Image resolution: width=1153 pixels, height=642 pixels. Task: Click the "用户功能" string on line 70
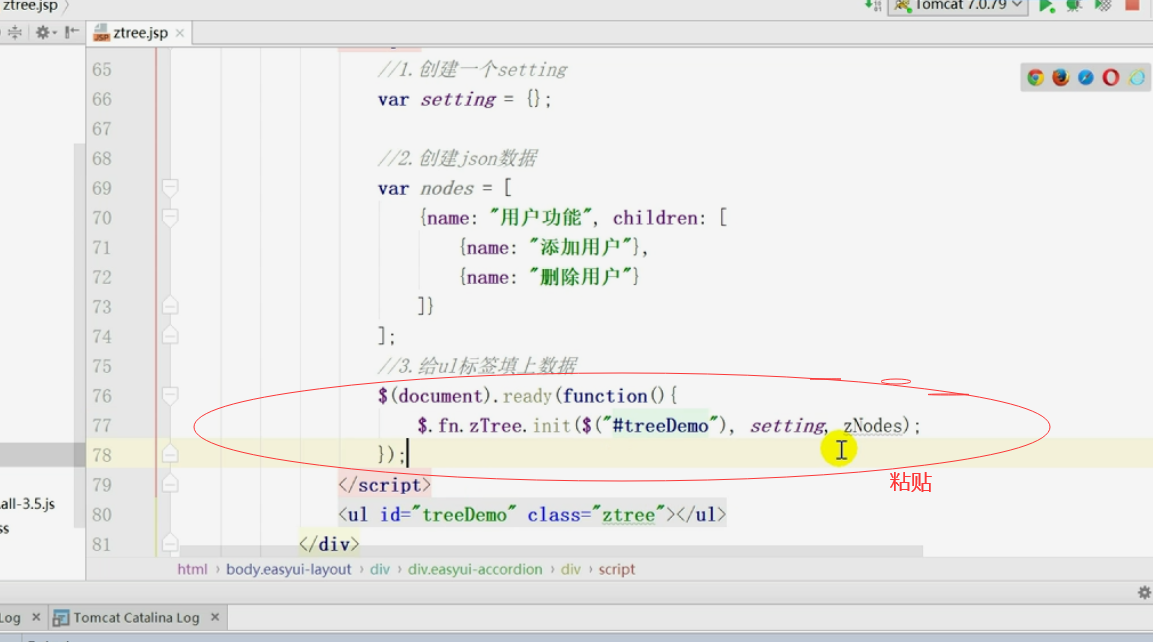click(540, 218)
